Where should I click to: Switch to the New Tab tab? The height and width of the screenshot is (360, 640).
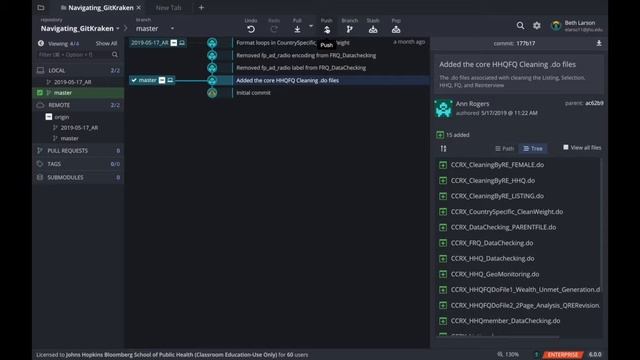[x=168, y=8]
